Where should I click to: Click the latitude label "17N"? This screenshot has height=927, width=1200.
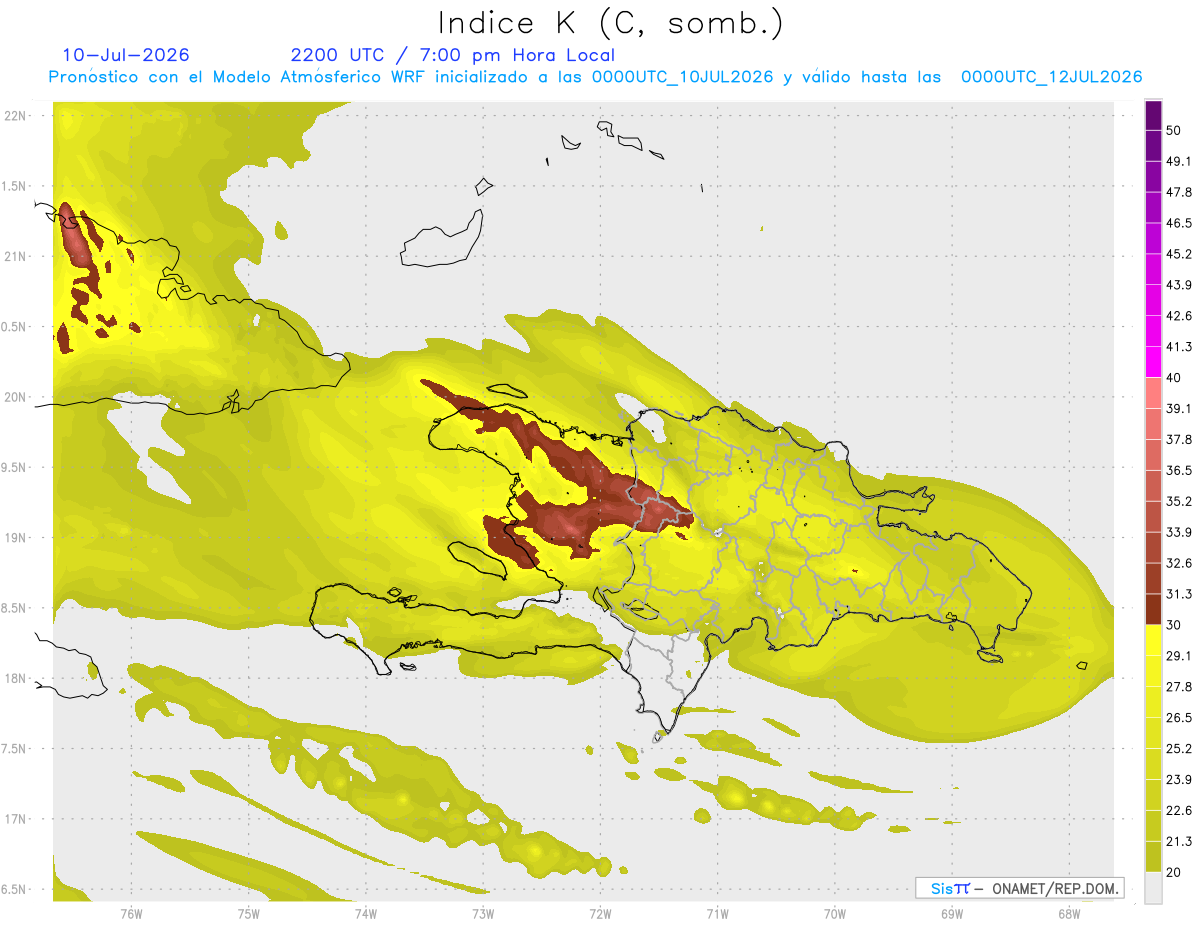tap(17, 819)
